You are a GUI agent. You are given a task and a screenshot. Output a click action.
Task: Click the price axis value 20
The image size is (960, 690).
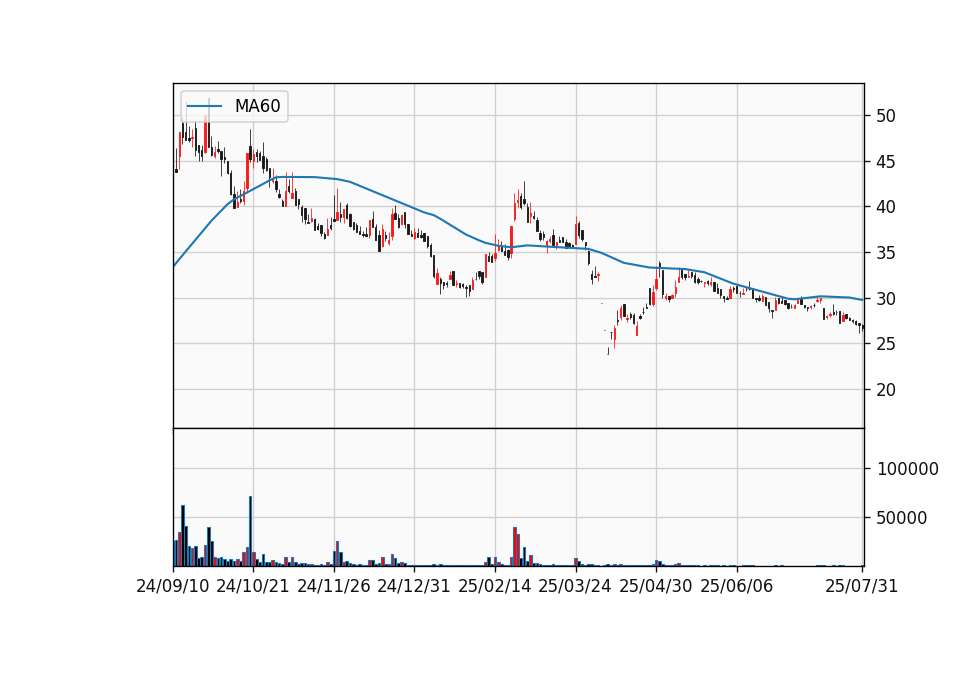[x=885, y=390]
